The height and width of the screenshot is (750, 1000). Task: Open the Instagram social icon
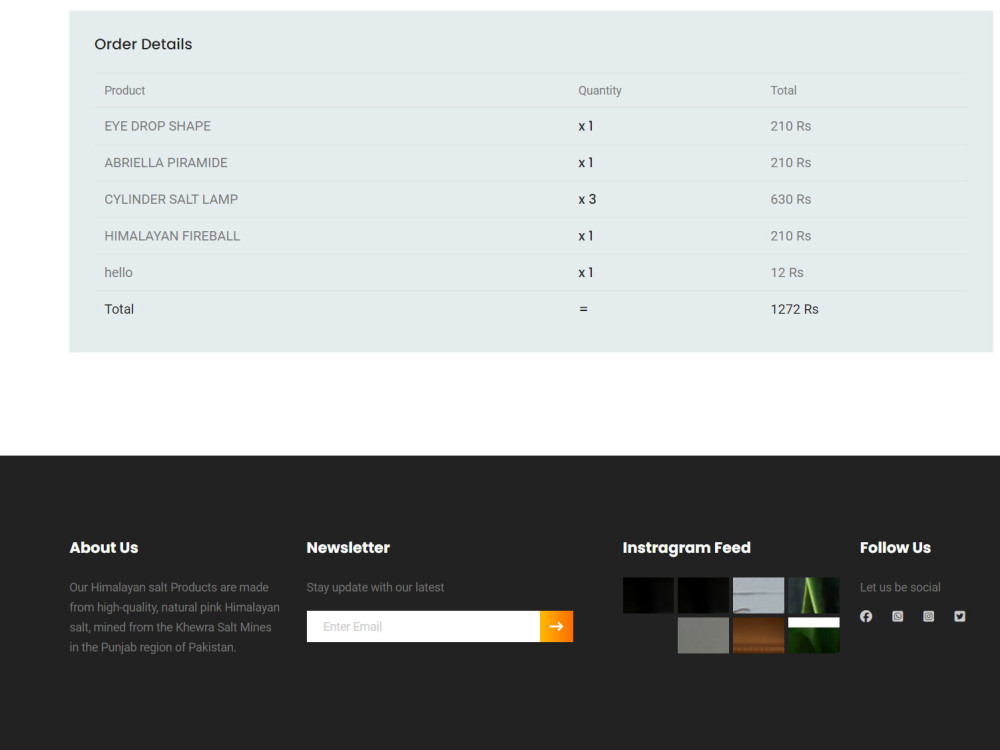click(x=929, y=616)
